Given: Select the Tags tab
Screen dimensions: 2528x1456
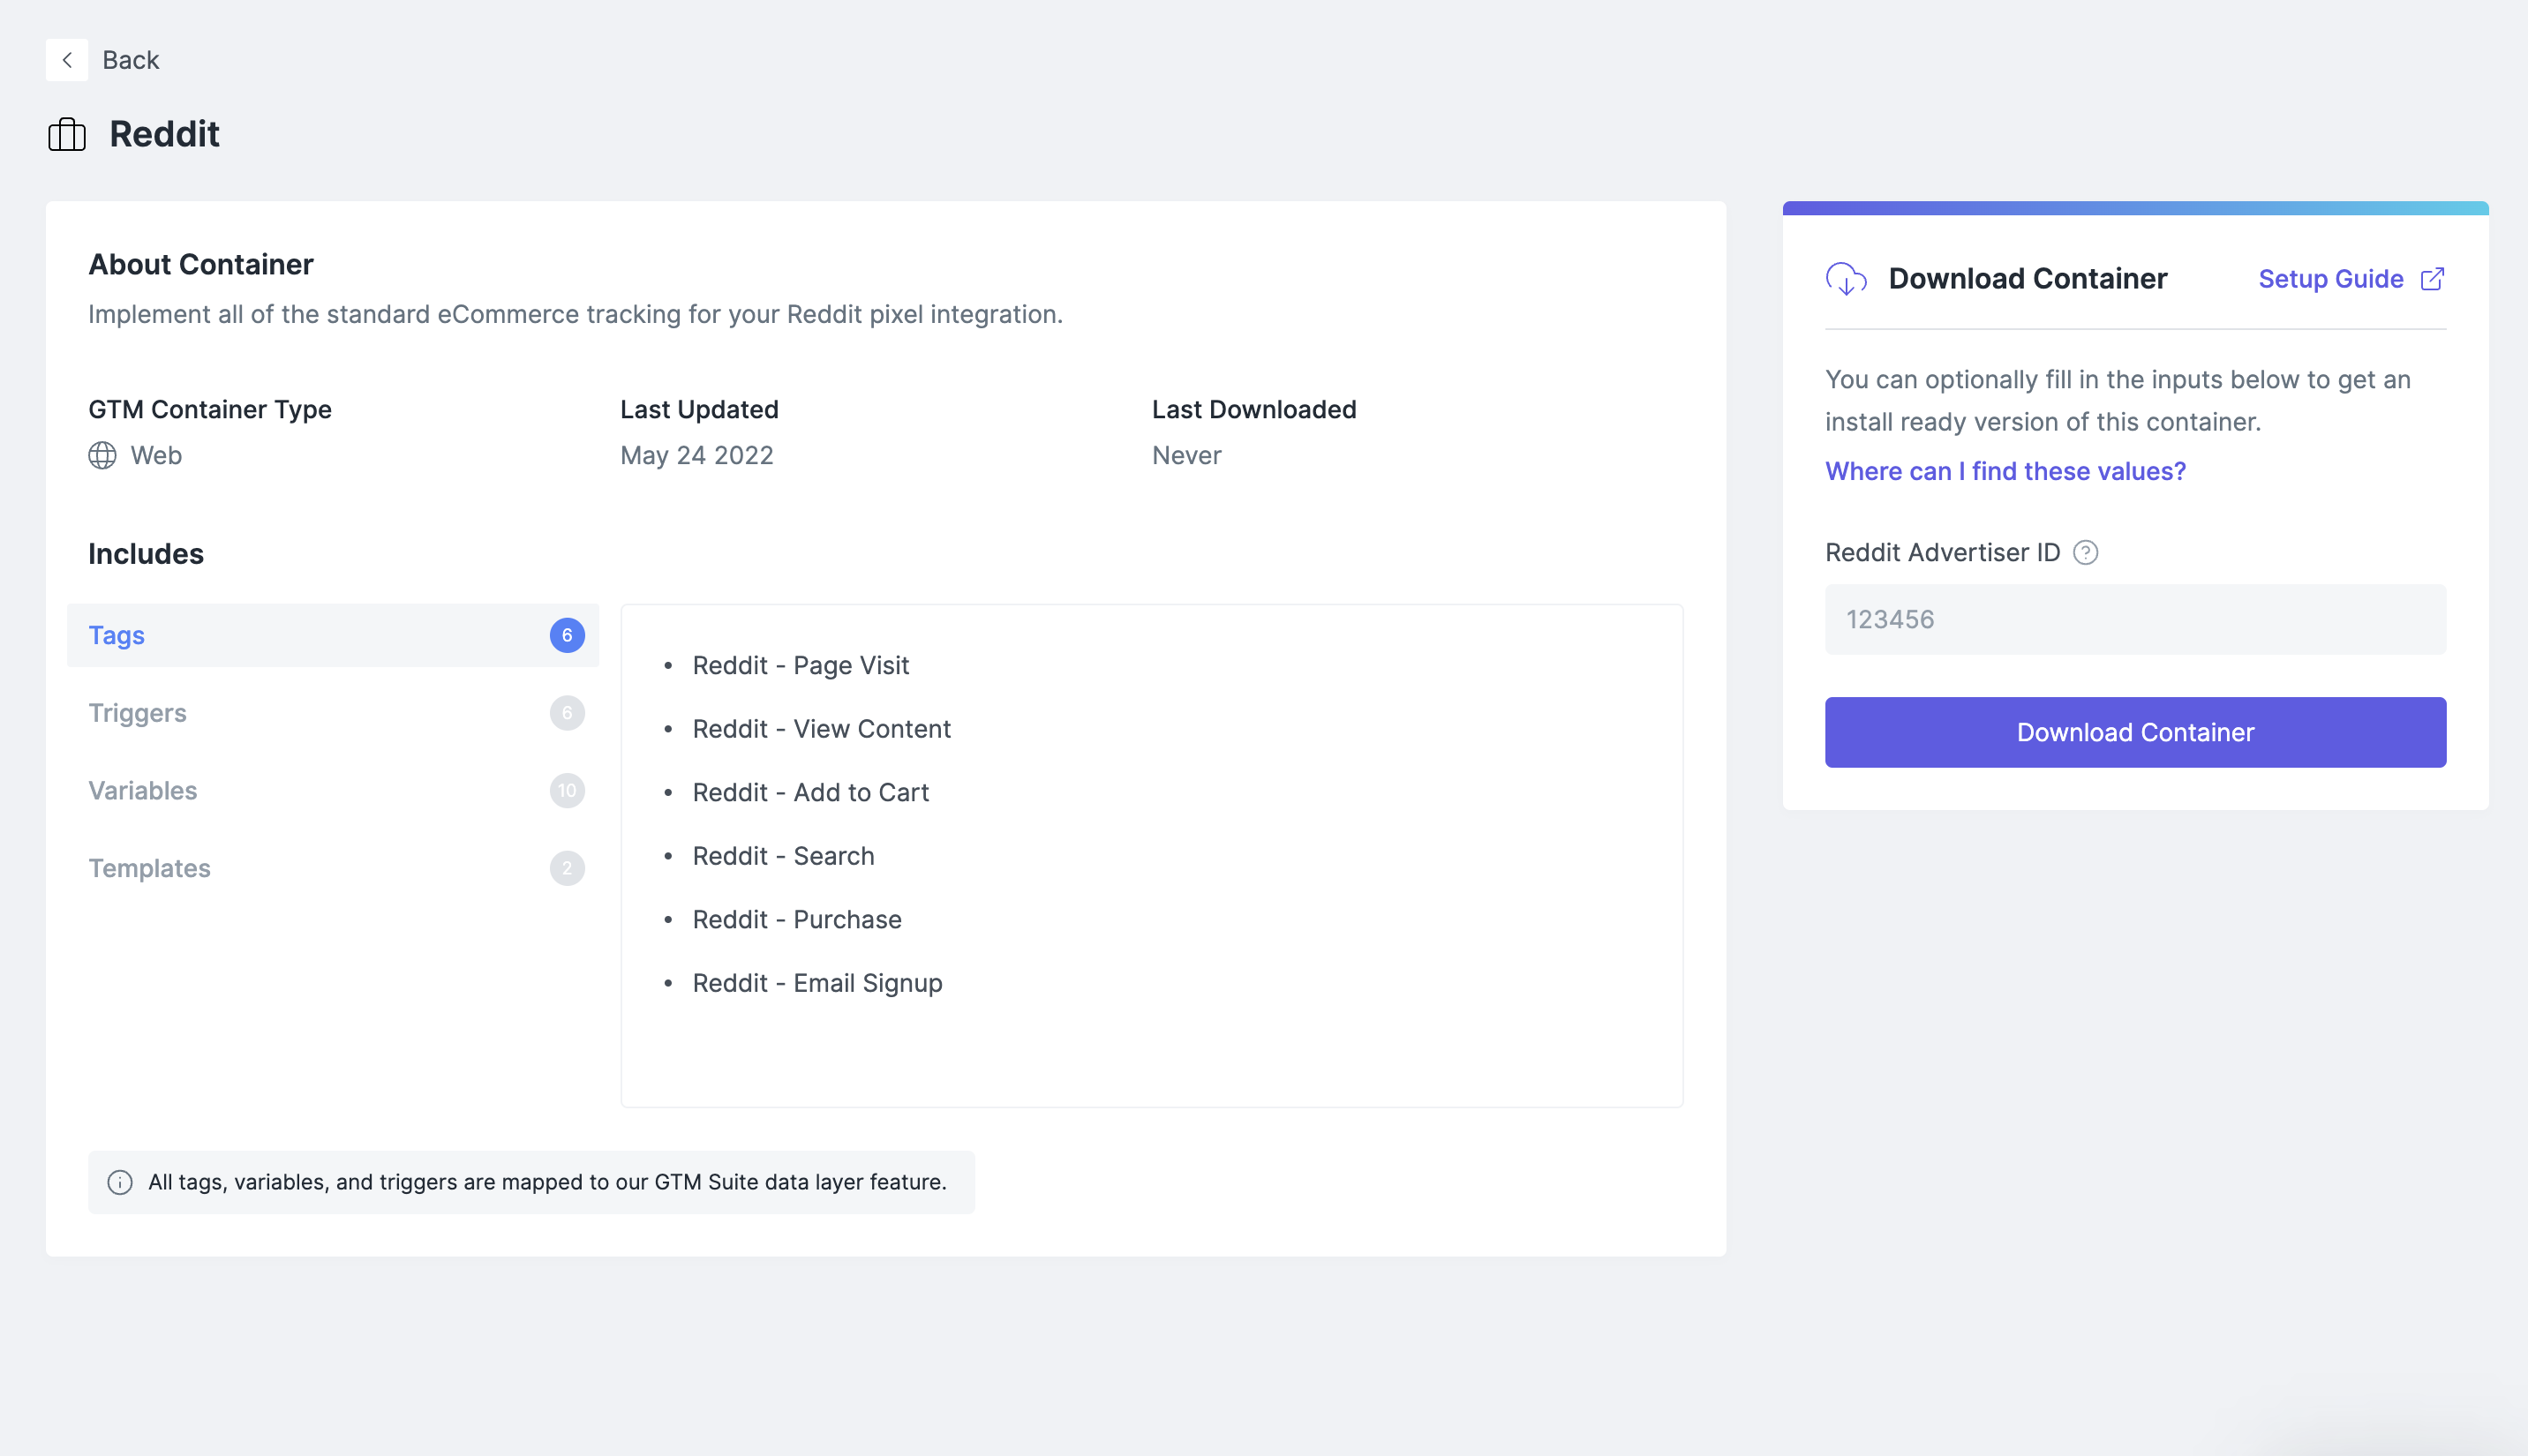Looking at the screenshot, I should pyautogui.click(x=117, y=636).
